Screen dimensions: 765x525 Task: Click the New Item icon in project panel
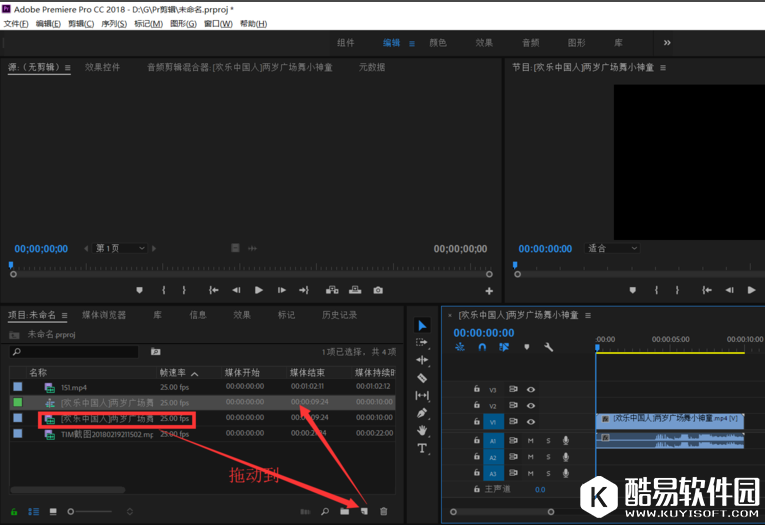[365, 511]
